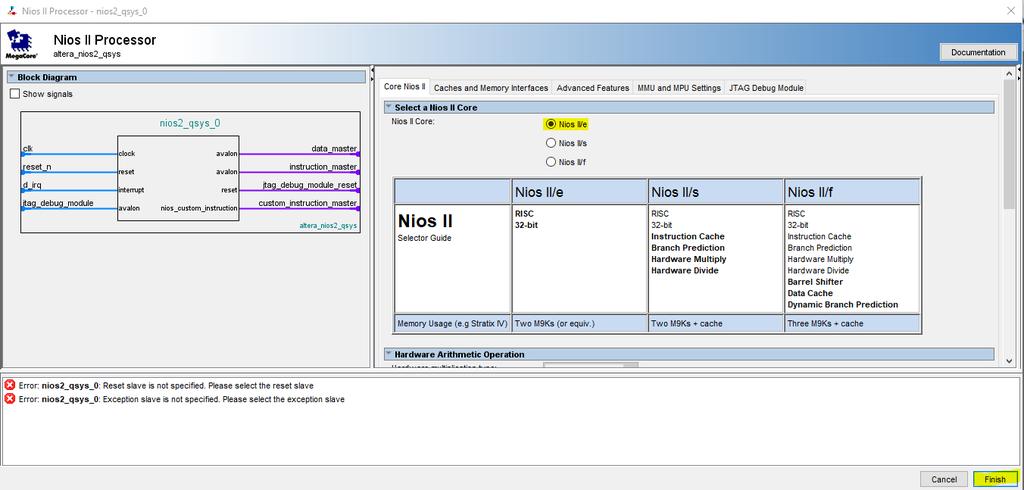Viewport: 1024px width, 490px height.
Task: Click the jtag_debug_module_reset port label
Action: tap(310, 185)
